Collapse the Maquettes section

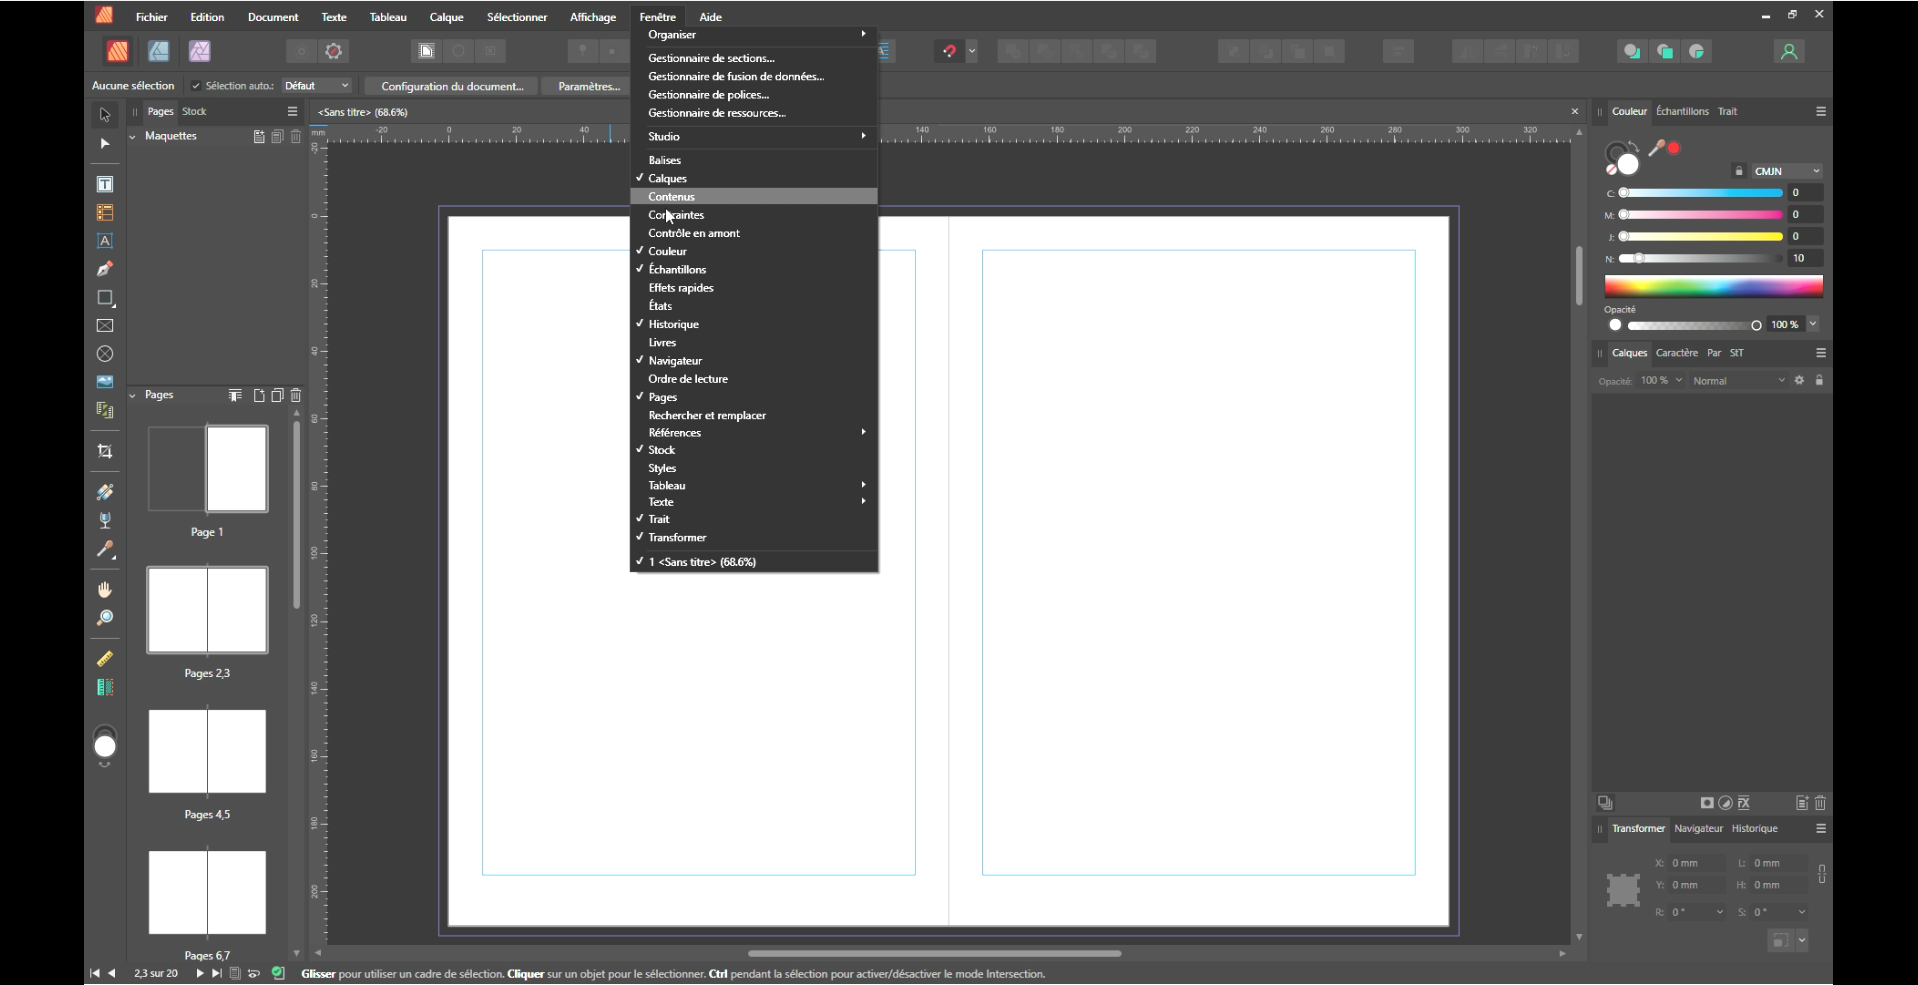[133, 136]
